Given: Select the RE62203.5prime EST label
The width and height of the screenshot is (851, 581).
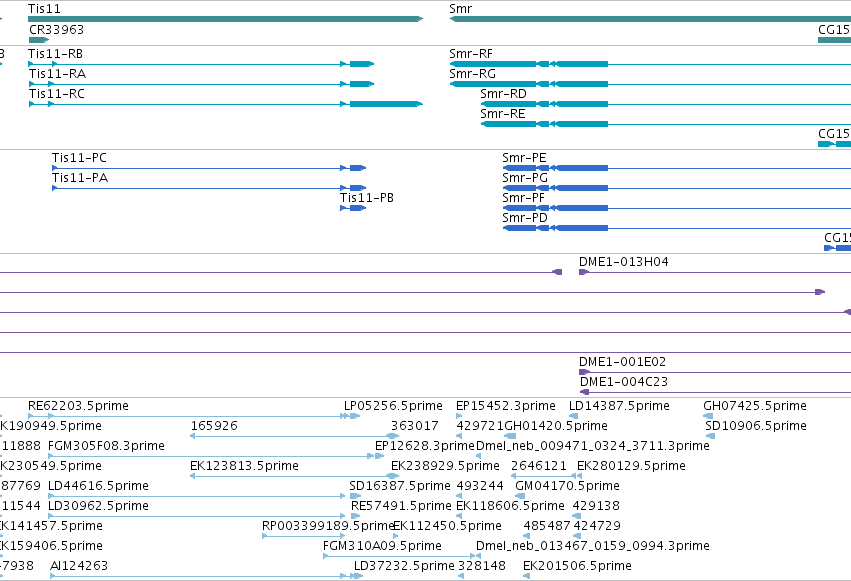Looking at the screenshot, I should (x=79, y=406).
